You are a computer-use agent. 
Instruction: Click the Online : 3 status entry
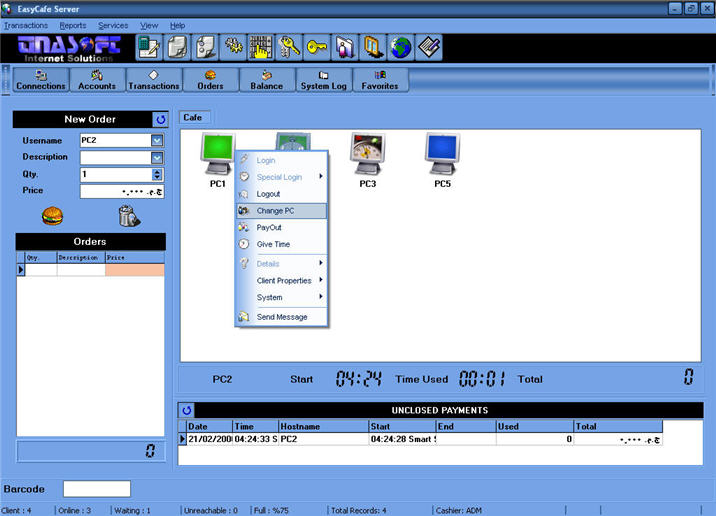74,511
